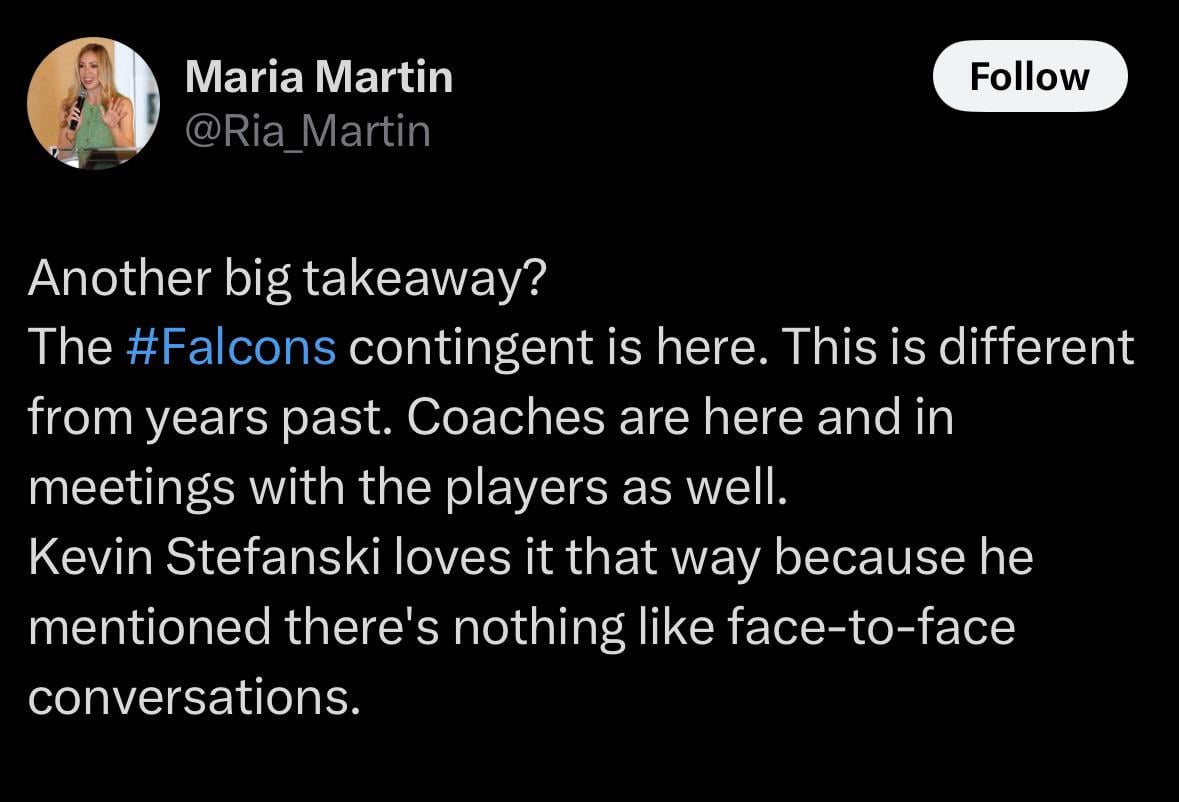
Task: Click the @Ria_Martin handle
Action: pyautogui.click(x=308, y=131)
